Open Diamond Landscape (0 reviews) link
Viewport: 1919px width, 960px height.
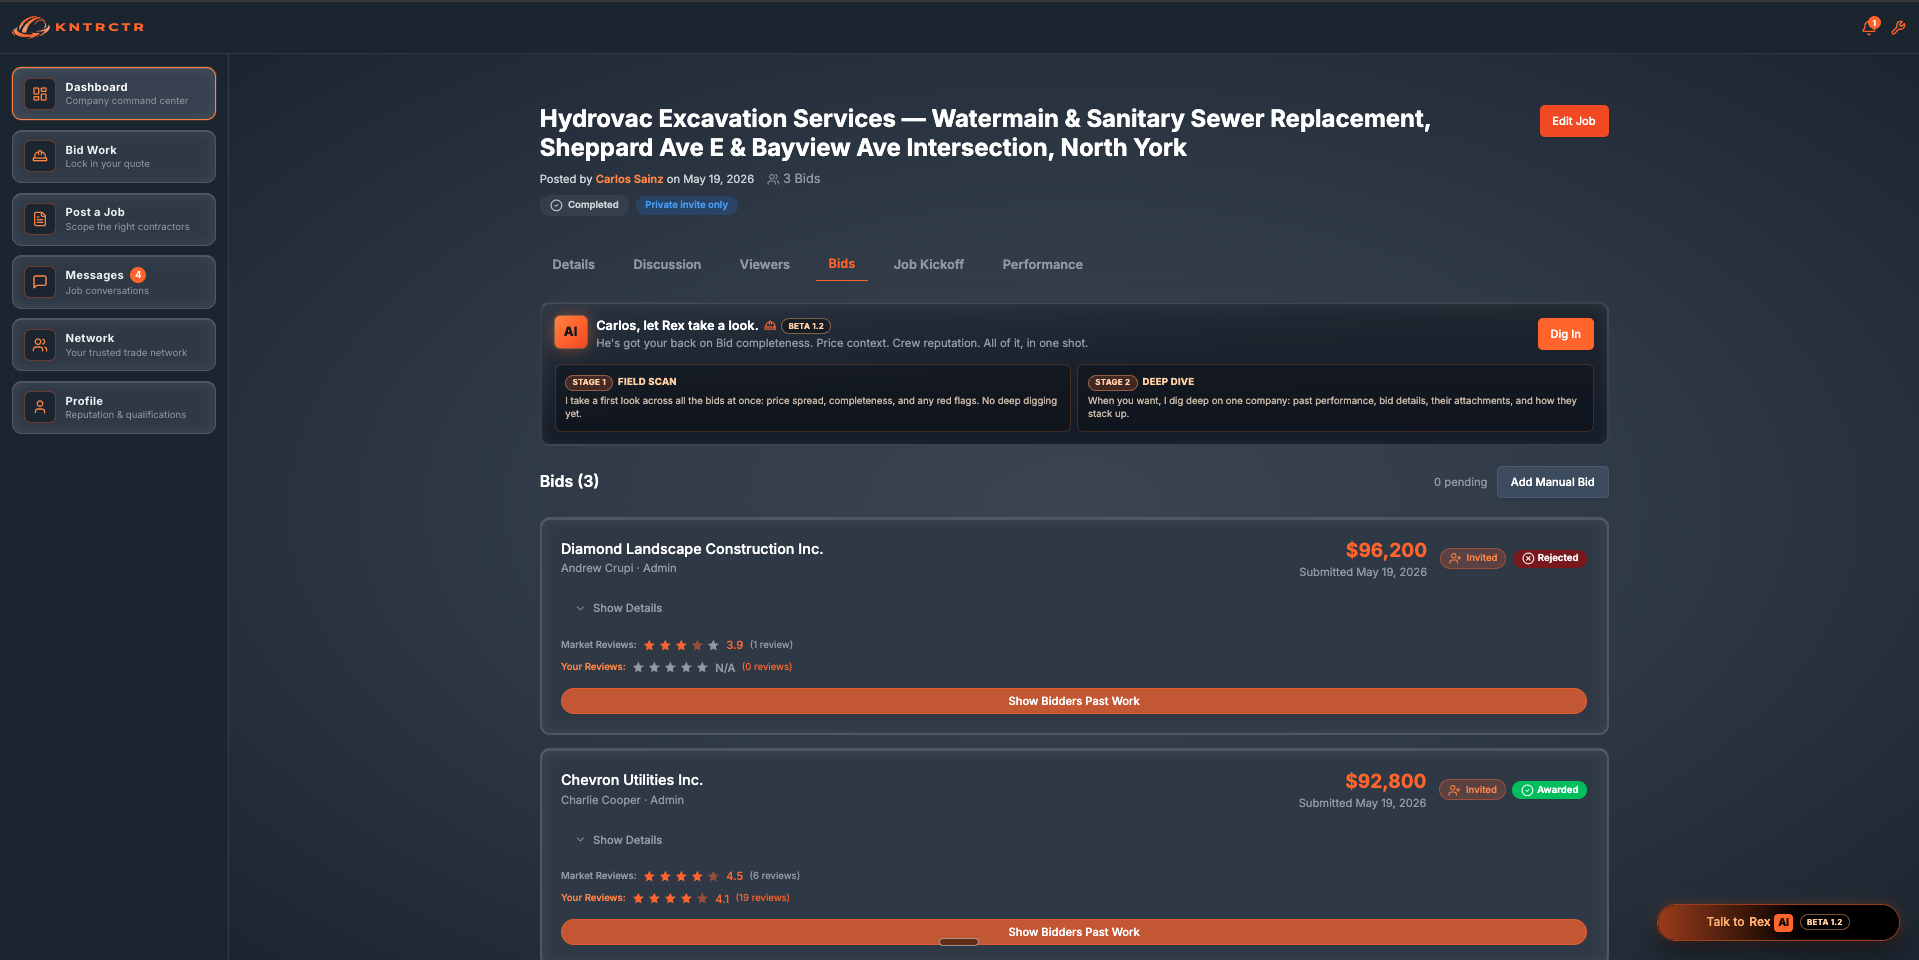point(767,667)
